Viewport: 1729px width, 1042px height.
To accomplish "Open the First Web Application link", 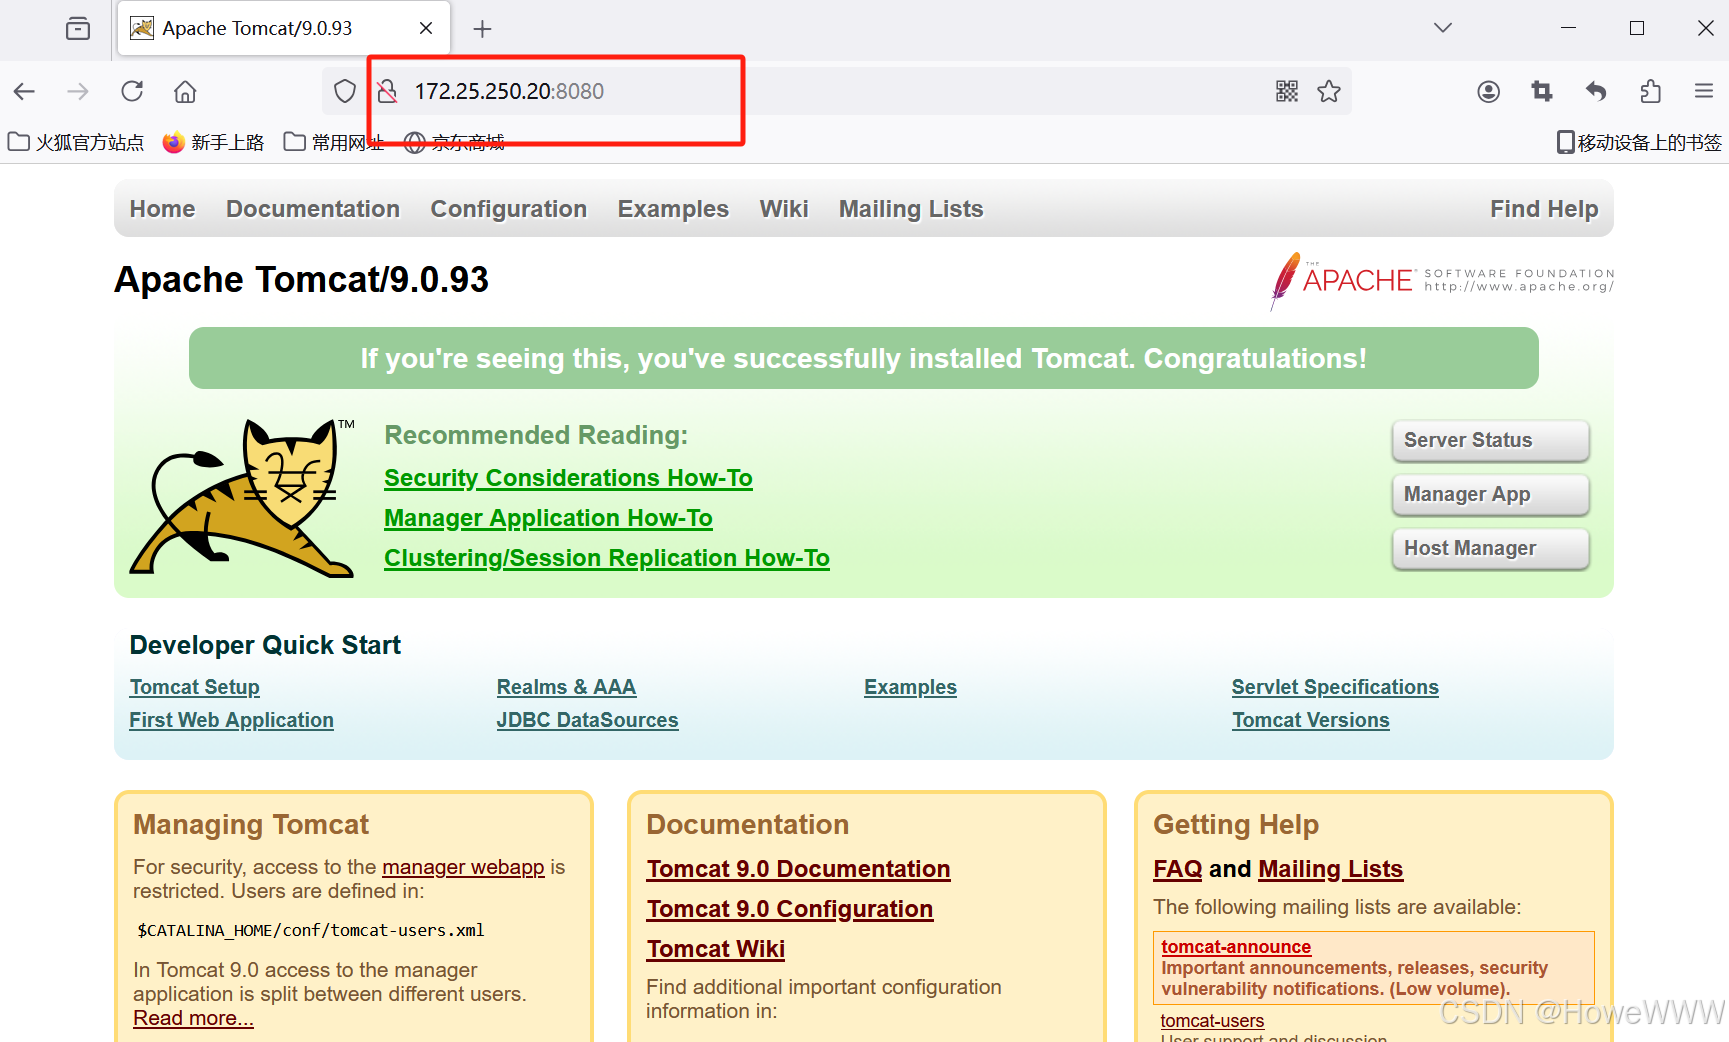I will (232, 720).
